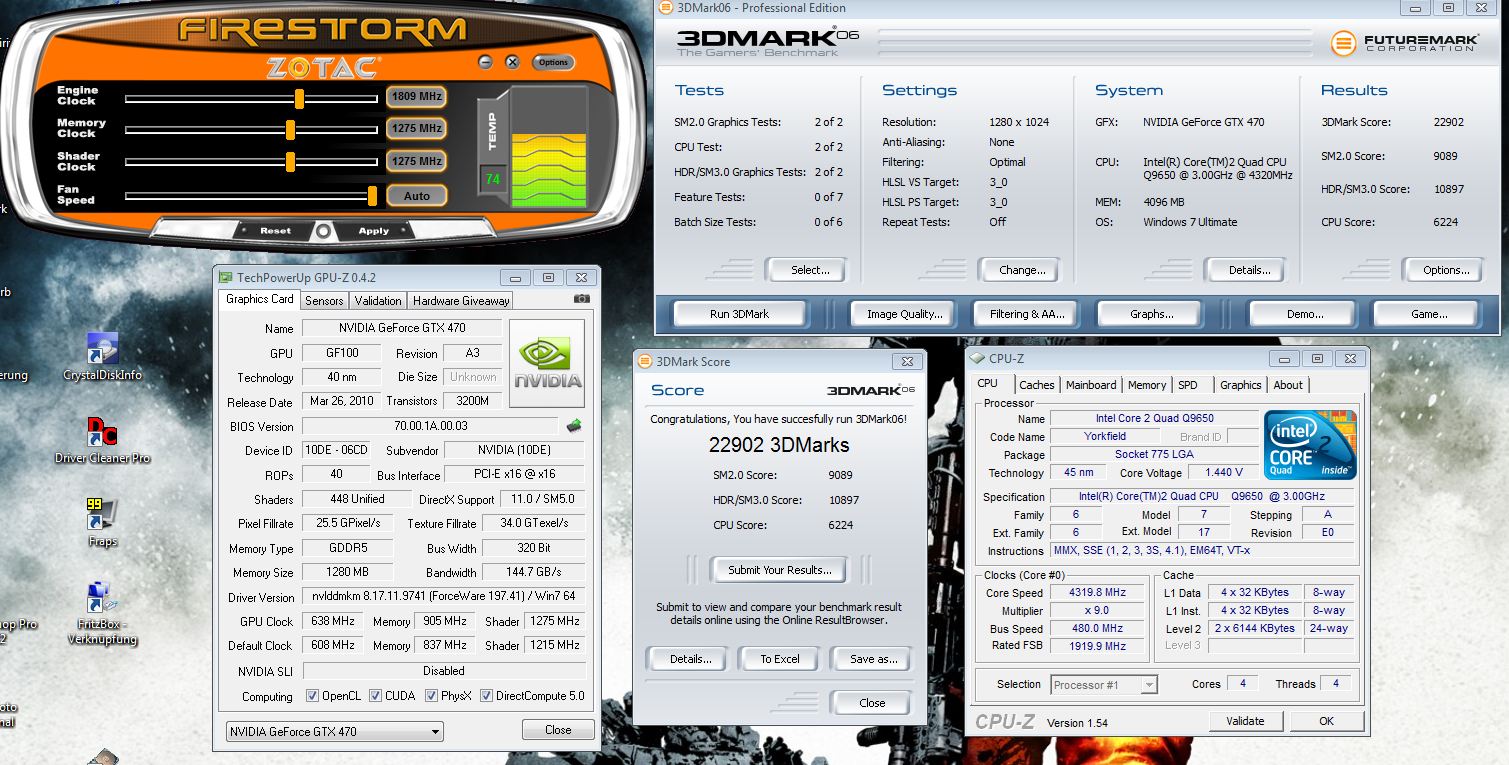Open GPU selection dropdown in GPU-Z
Image resolution: width=1509 pixels, height=765 pixels.
click(x=334, y=731)
